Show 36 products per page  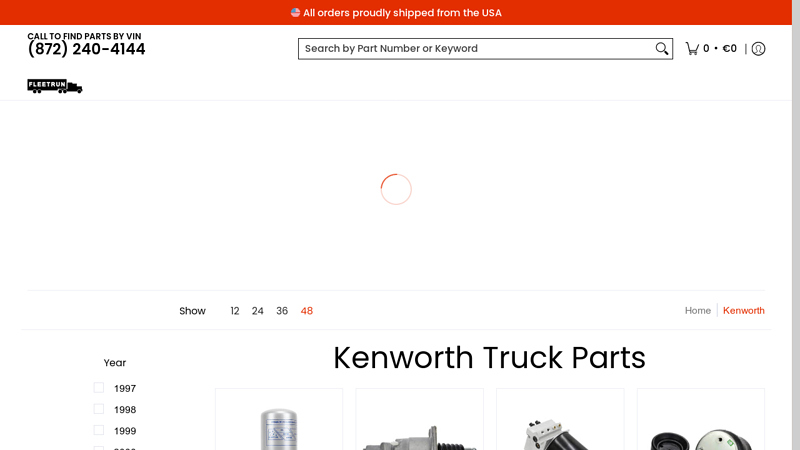point(282,311)
